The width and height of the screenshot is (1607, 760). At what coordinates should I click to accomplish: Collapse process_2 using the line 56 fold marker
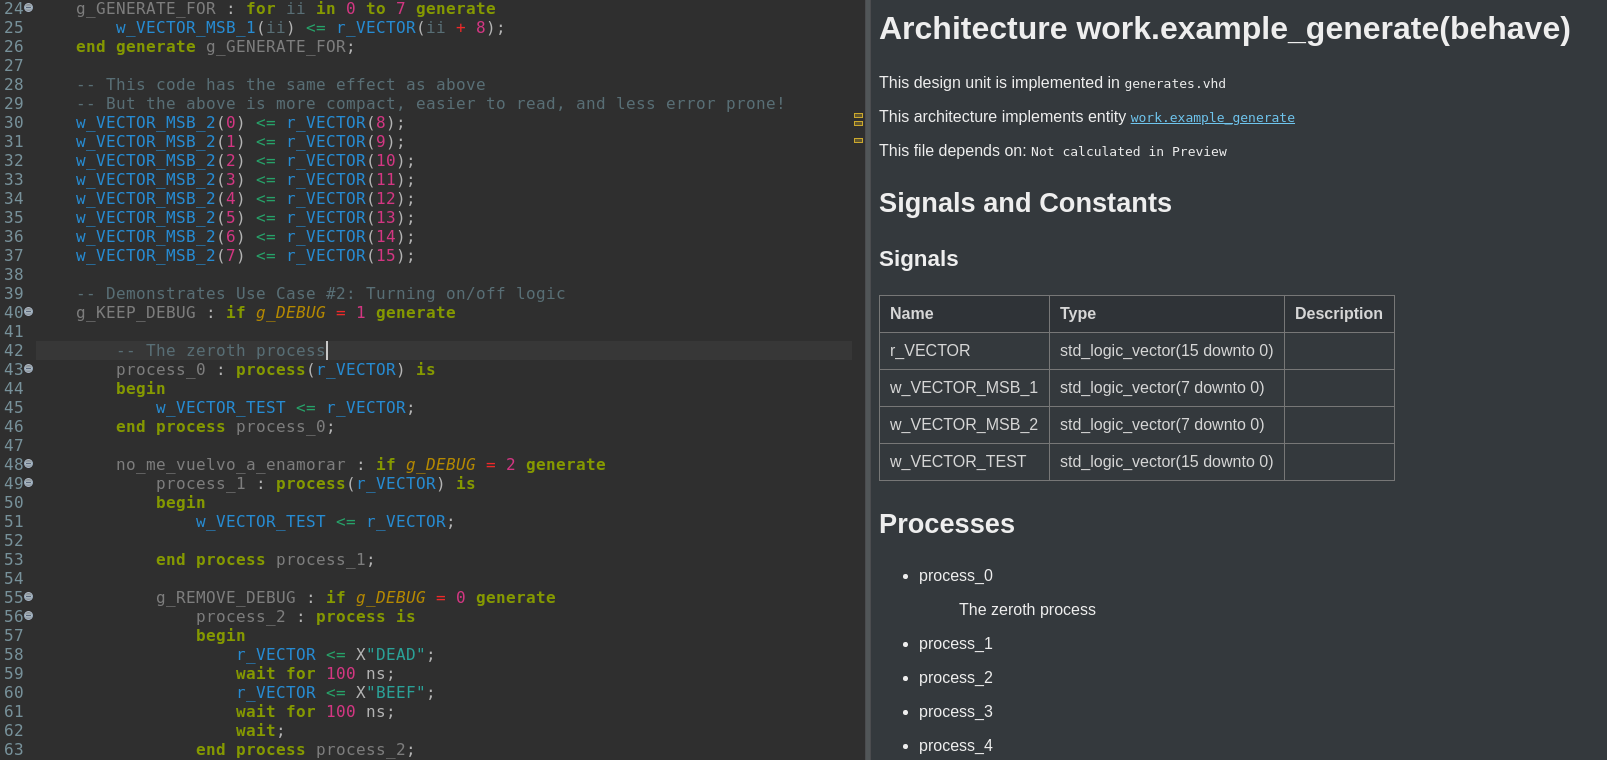pos(28,616)
